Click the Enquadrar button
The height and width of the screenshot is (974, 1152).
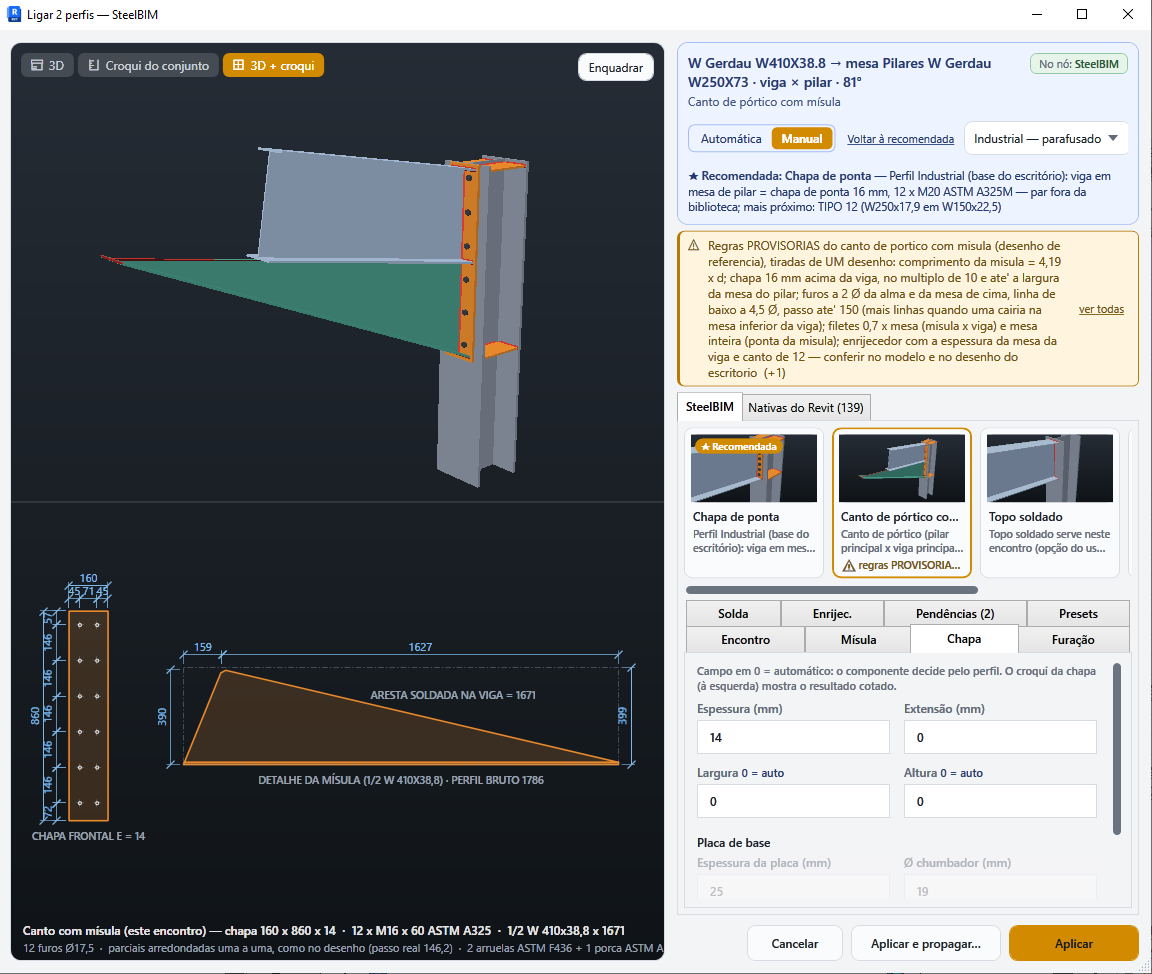[616, 68]
